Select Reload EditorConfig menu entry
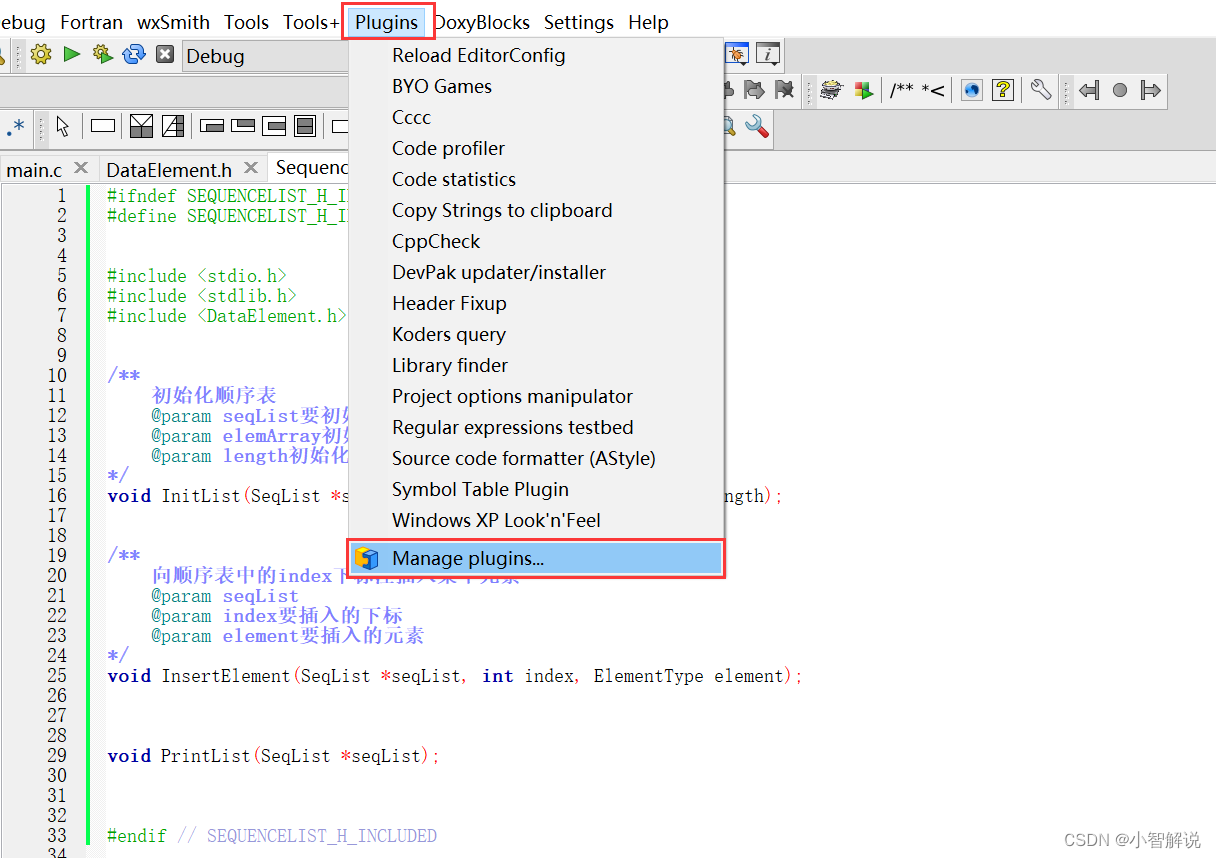Screen dimensions: 1216x858 click(x=536, y=56)
